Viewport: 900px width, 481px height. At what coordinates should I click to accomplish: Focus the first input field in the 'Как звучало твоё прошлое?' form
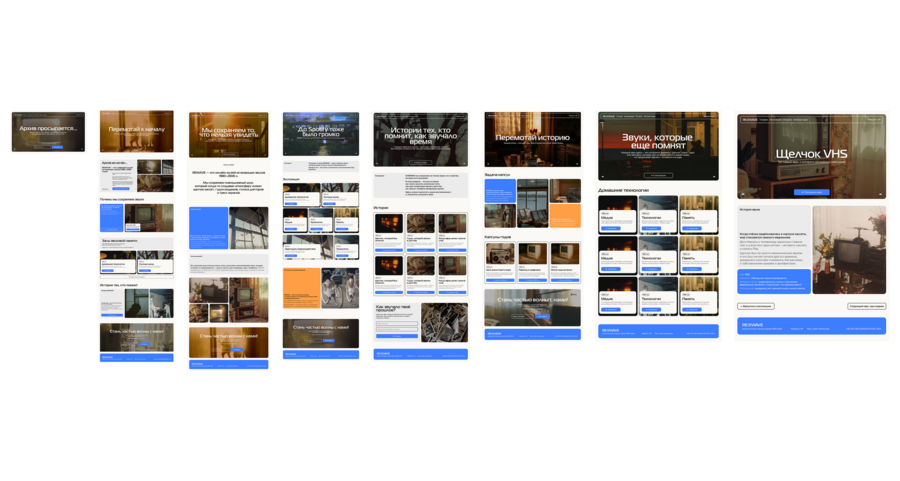tap(397, 324)
